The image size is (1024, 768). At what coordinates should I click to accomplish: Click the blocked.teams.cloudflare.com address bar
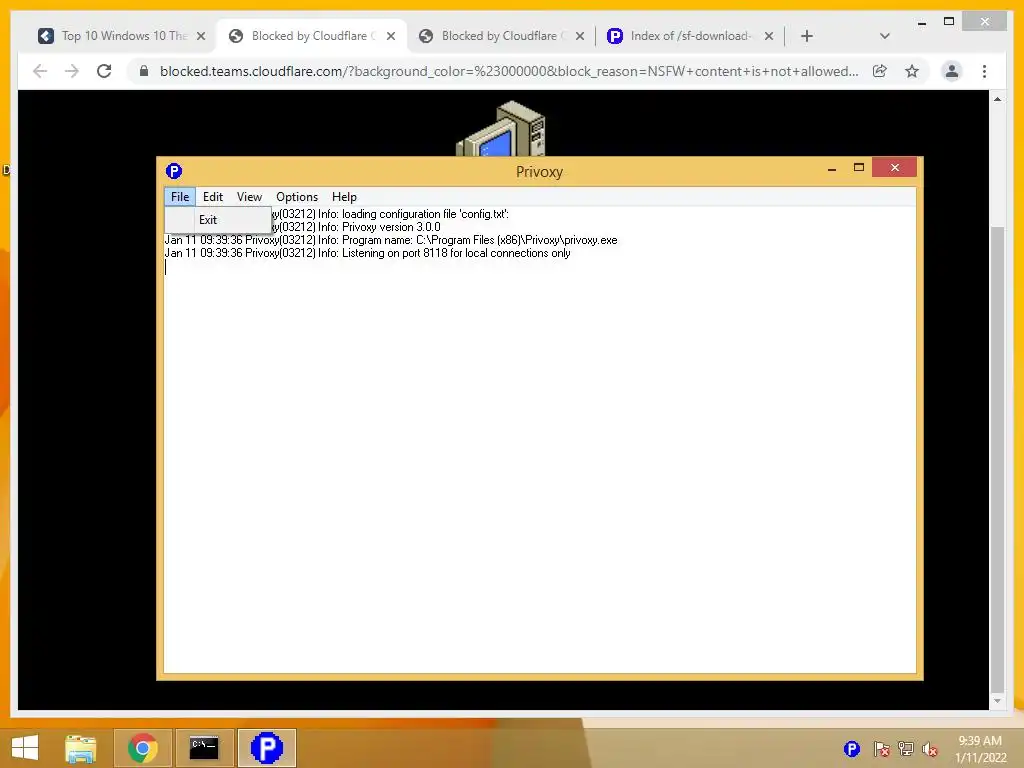click(508, 71)
